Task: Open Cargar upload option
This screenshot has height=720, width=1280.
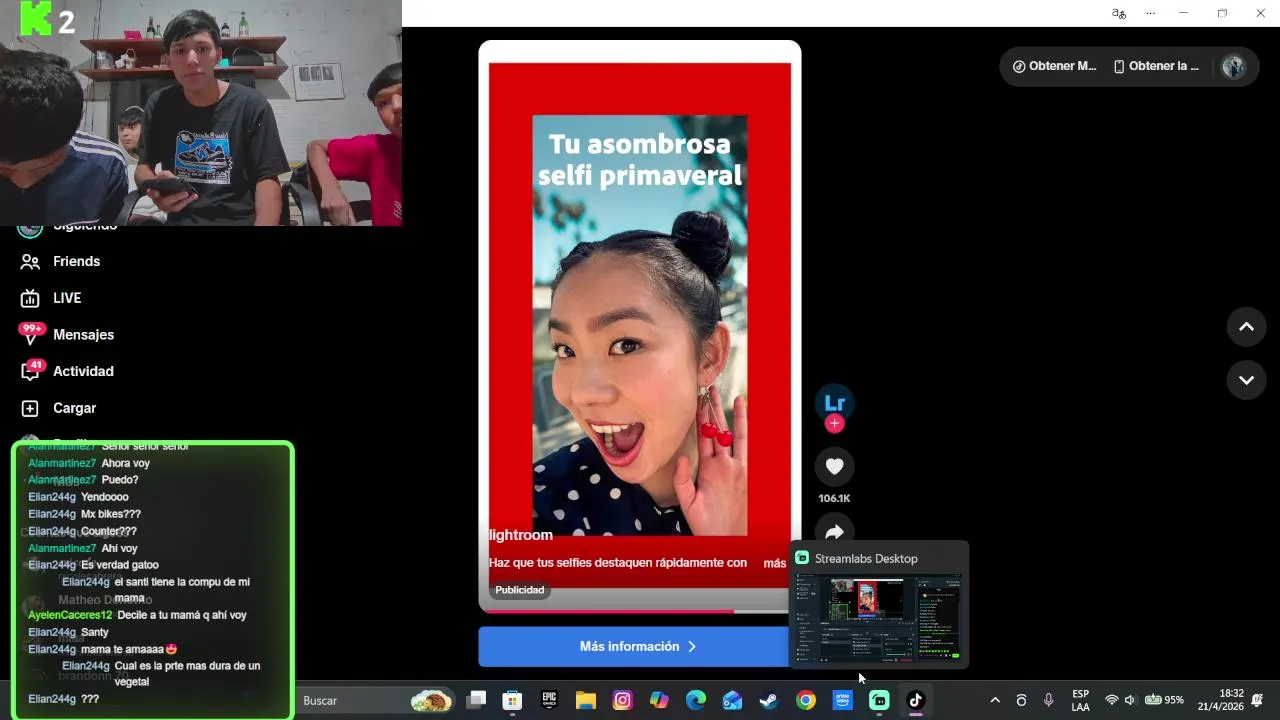Action: pos(74,408)
